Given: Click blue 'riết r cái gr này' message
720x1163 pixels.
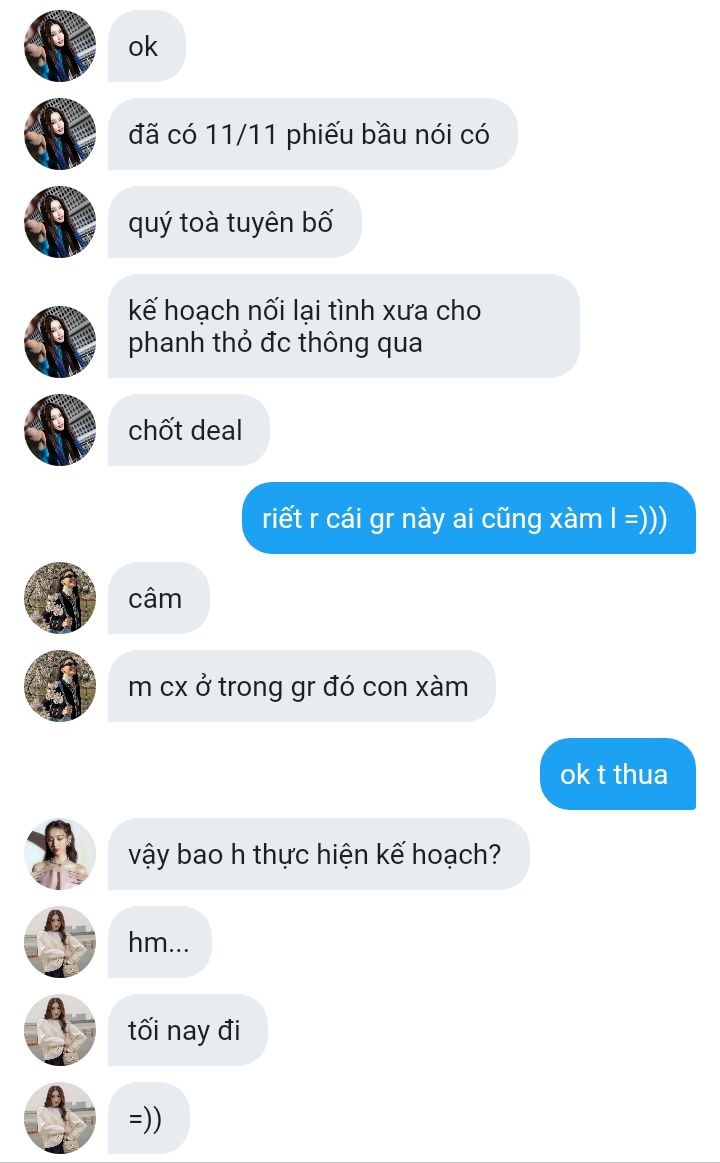Looking at the screenshot, I should [469, 518].
